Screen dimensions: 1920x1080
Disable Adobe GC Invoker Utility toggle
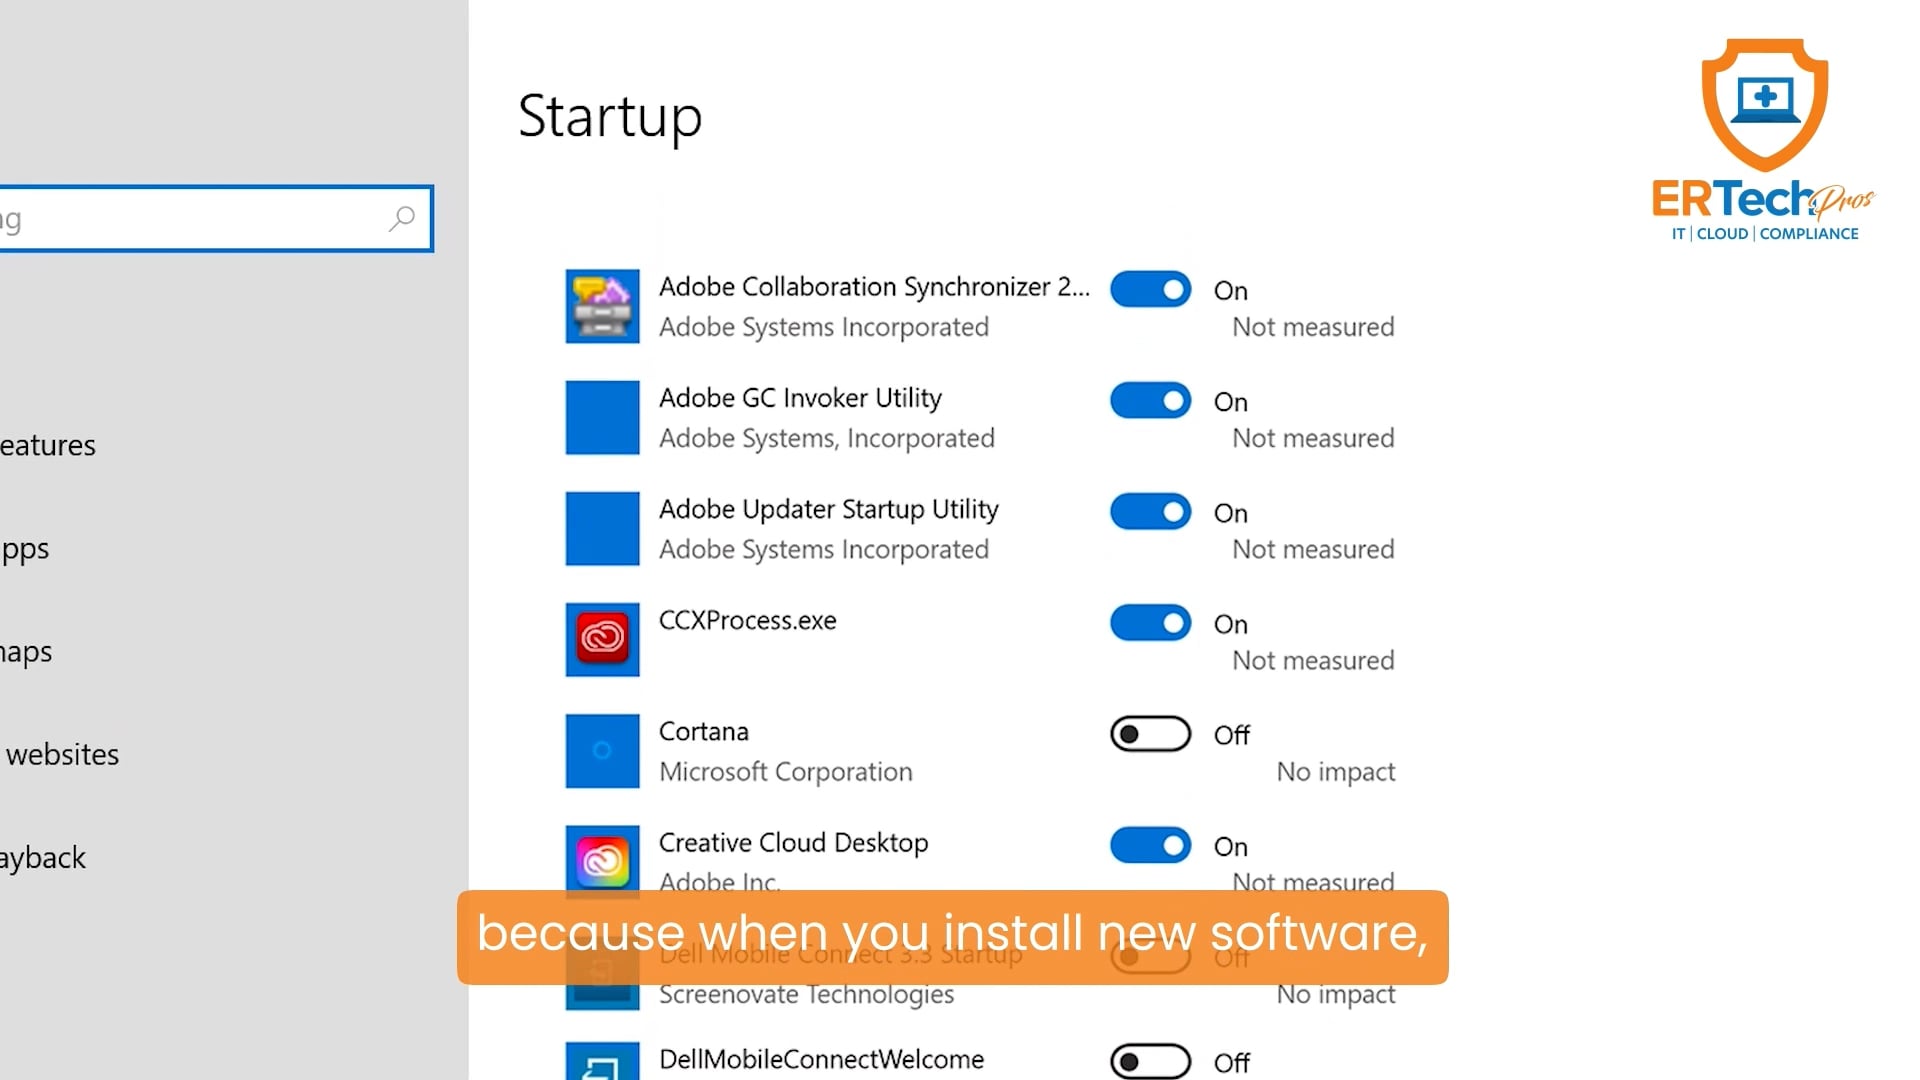point(1150,401)
